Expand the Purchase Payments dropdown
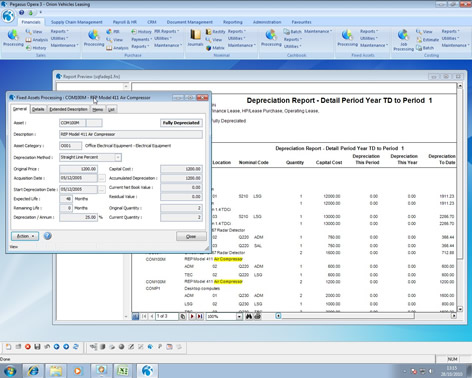The height and width of the screenshot is (378, 472). (x=141, y=39)
